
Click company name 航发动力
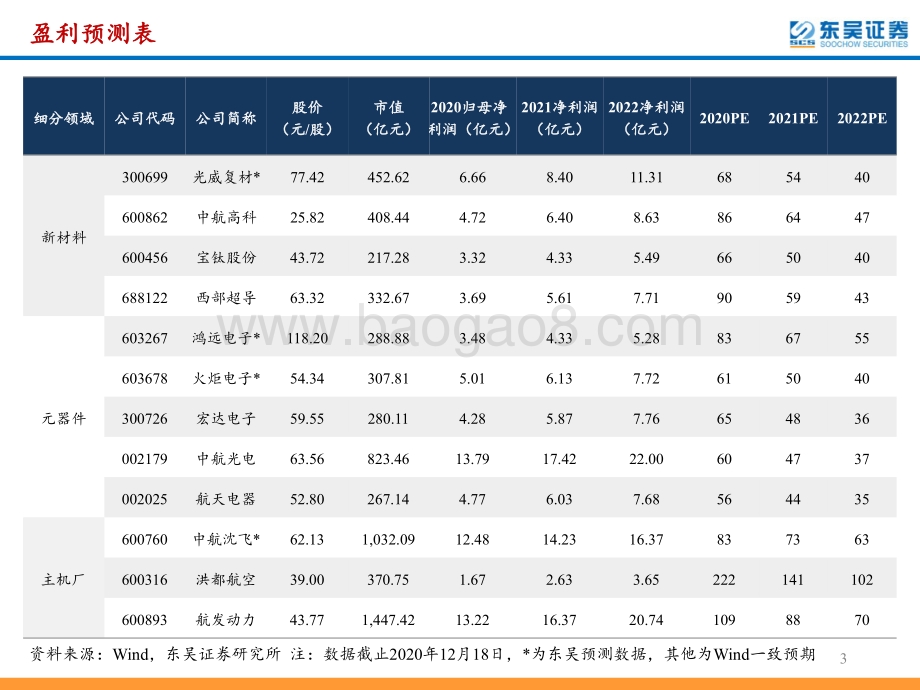(x=226, y=620)
